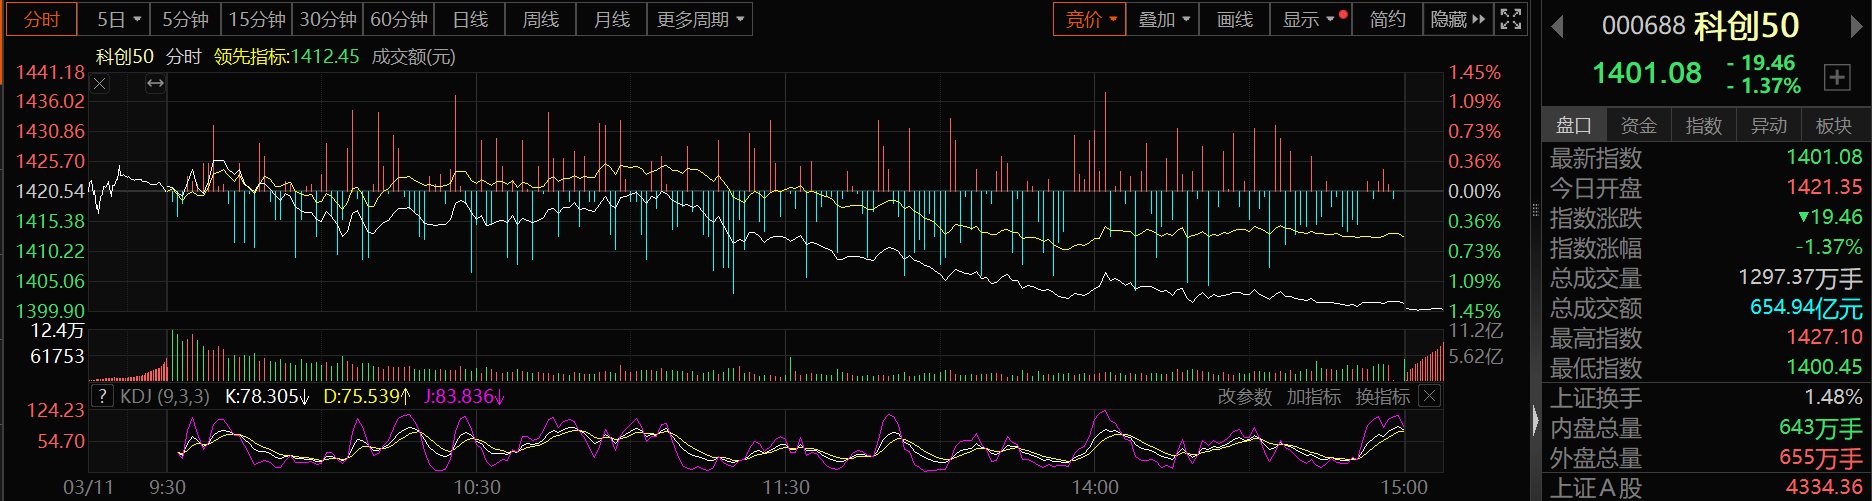Toggle the 隐藏 side panel button
The width and height of the screenshot is (1872, 501).
(x=1457, y=19)
